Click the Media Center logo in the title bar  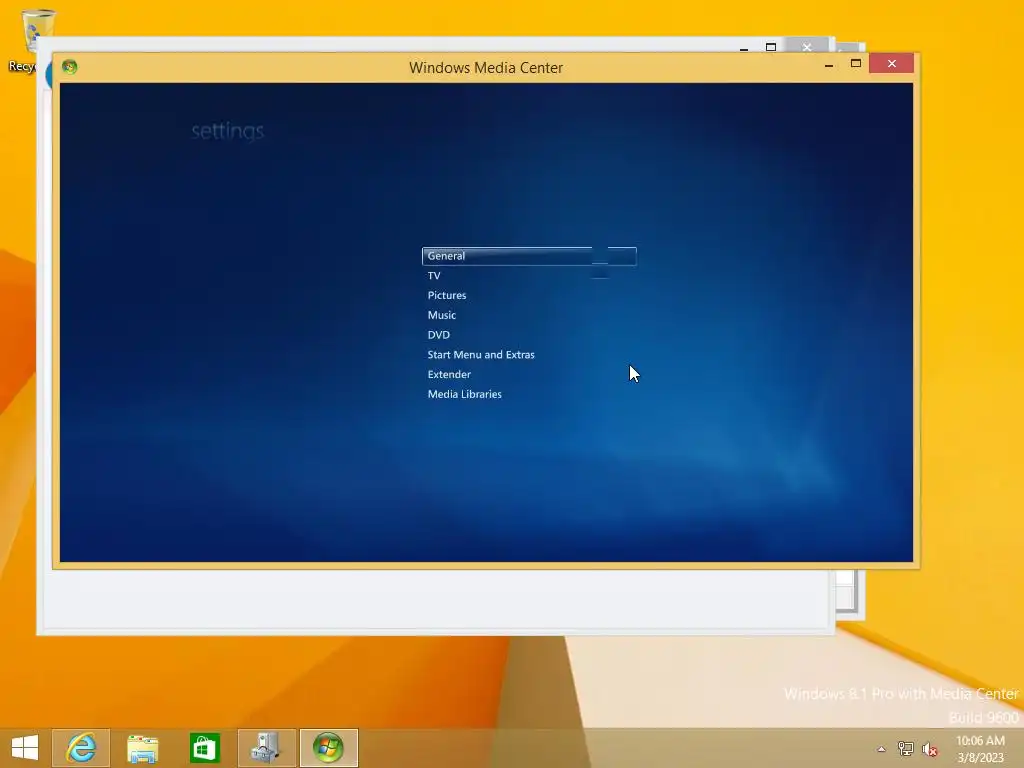[70, 67]
